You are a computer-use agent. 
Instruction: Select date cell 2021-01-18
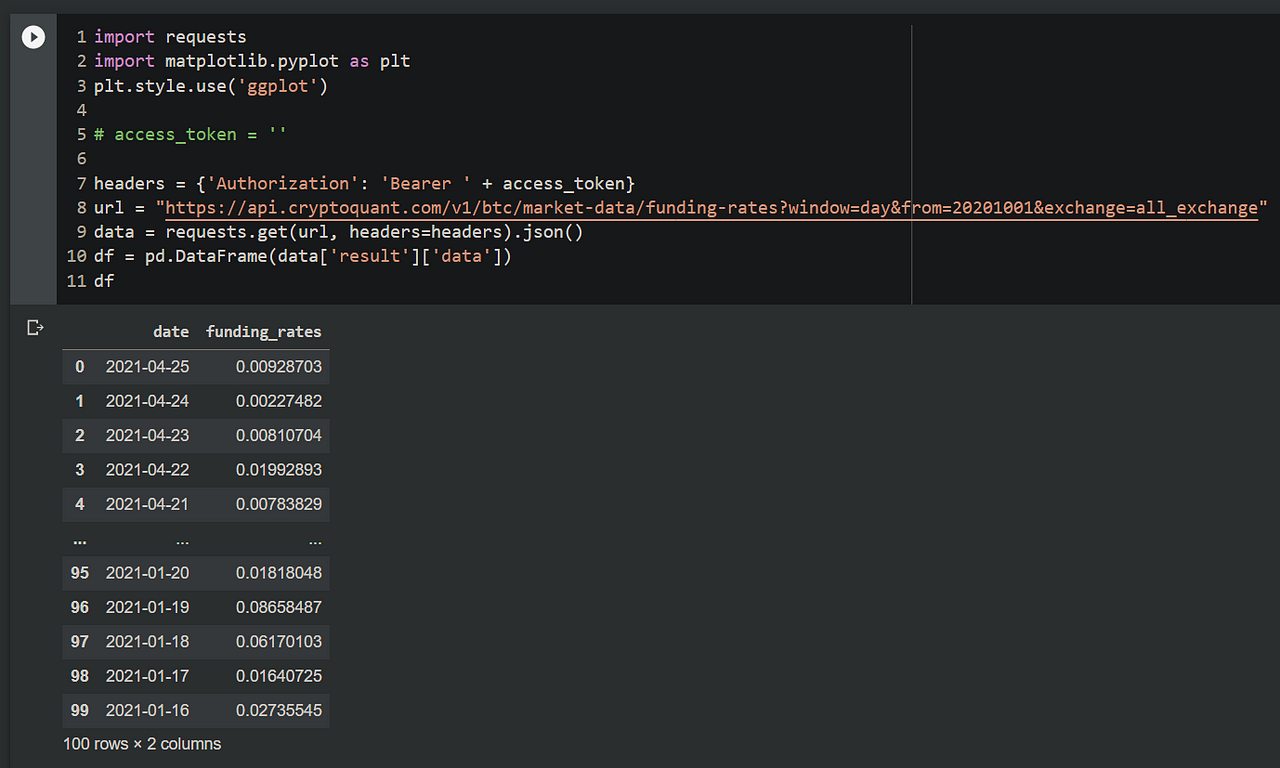pyautogui.click(x=147, y=641)
